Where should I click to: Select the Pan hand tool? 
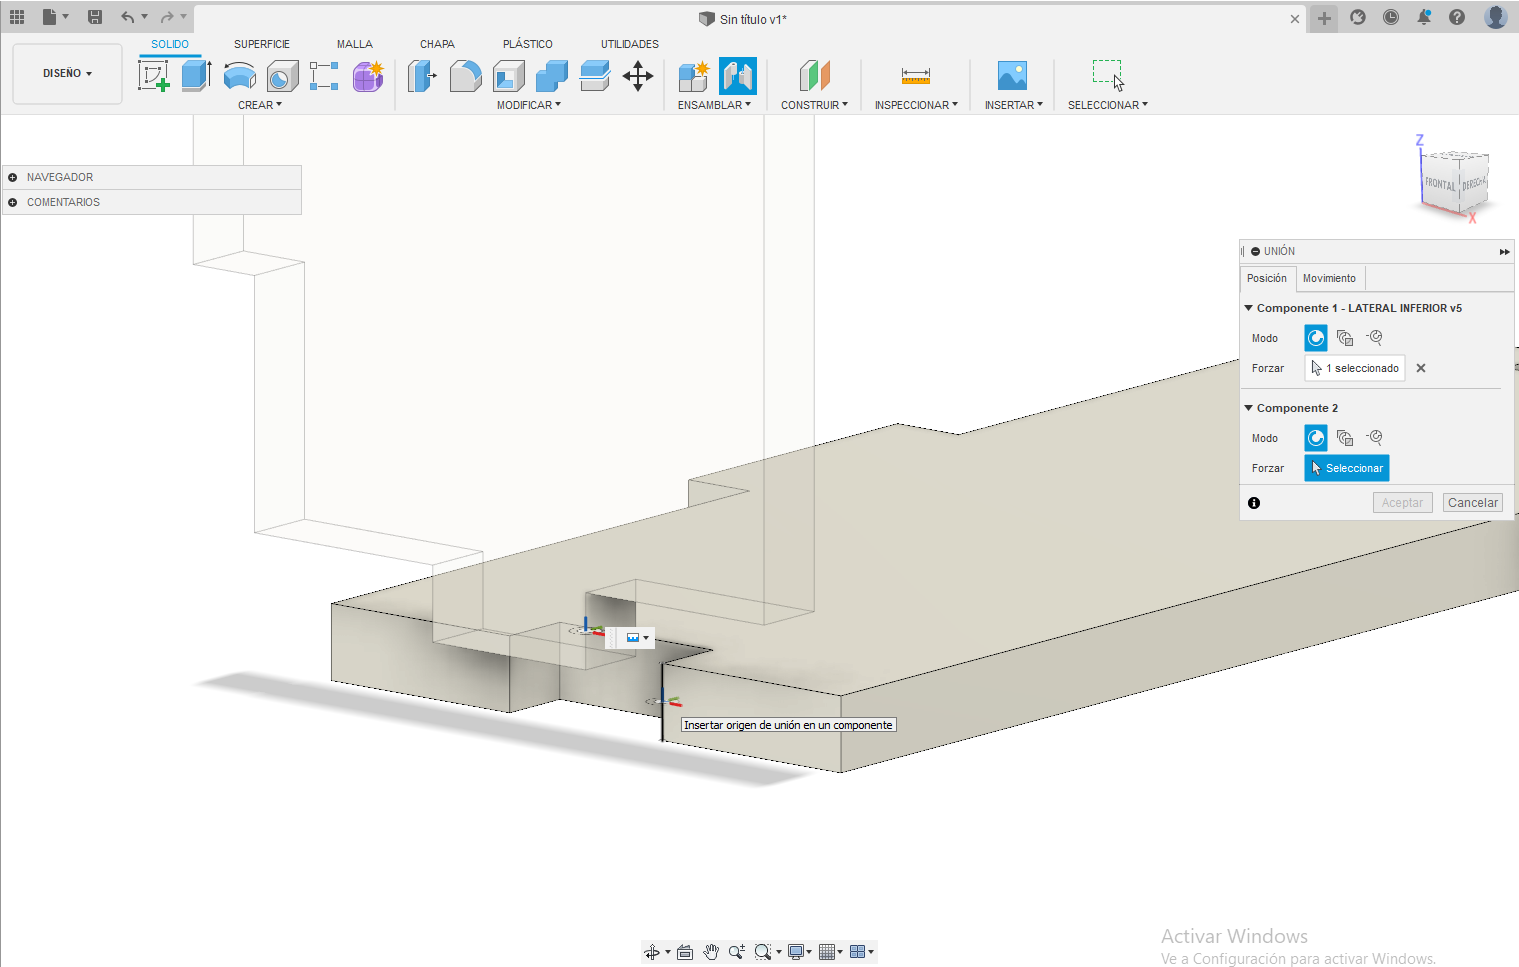(x=711, y=952)
